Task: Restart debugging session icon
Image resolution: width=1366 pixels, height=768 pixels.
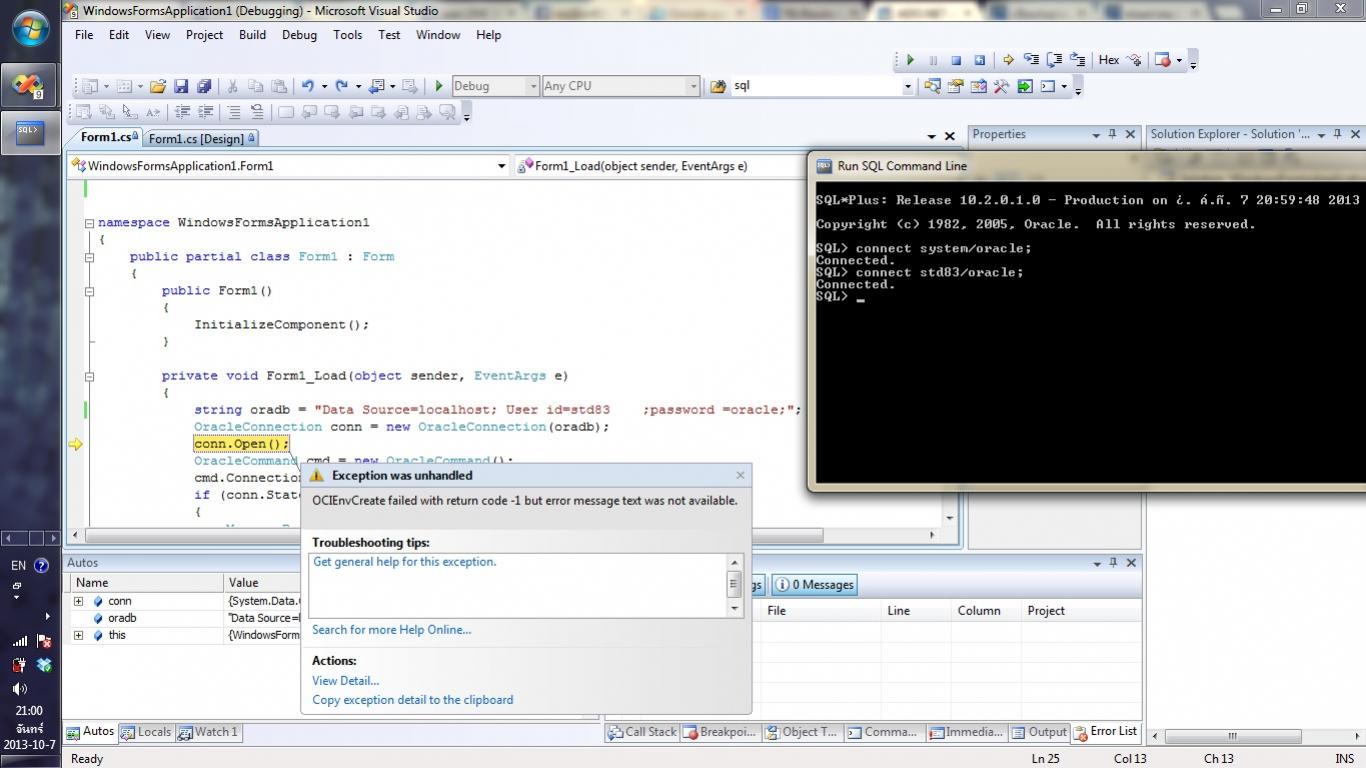Action: (x=980, y=60)
